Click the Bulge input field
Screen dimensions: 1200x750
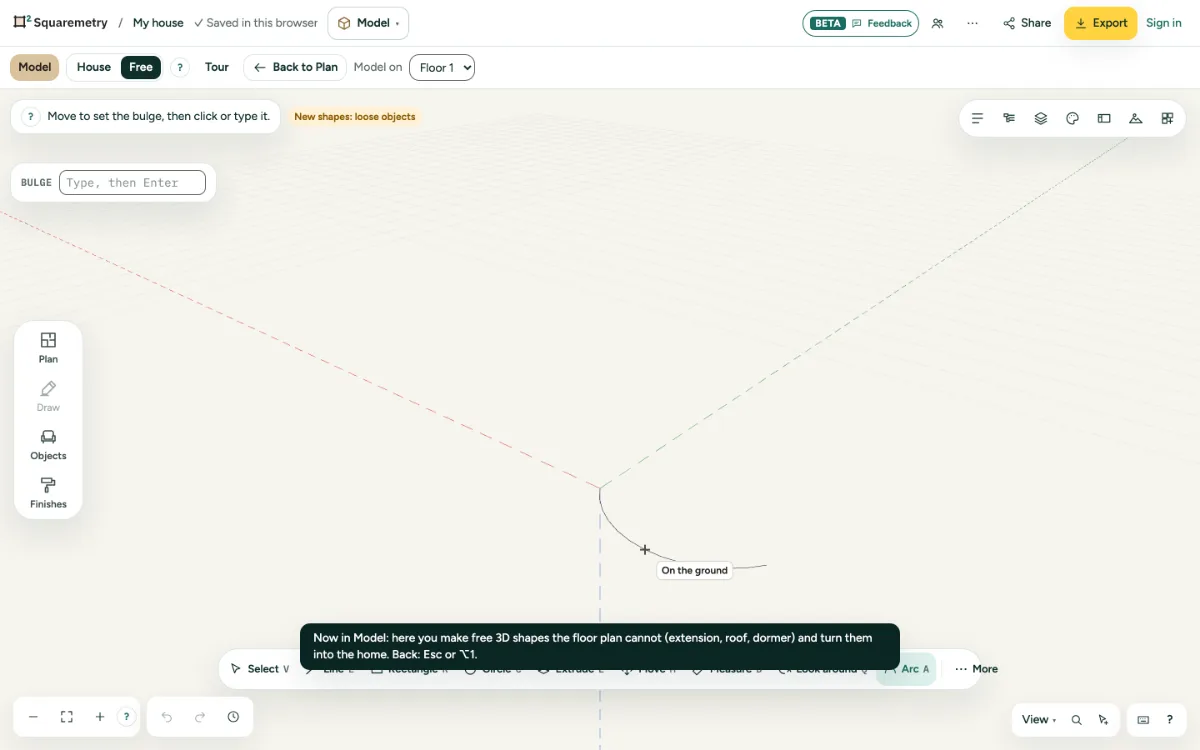pyautogui.click(x=132, y=182)
